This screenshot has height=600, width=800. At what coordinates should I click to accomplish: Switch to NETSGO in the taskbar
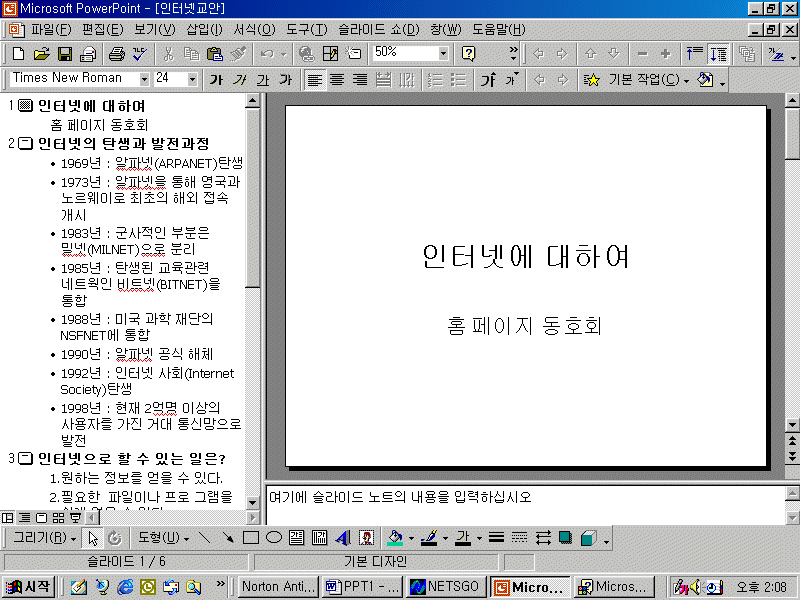(446, 587)
